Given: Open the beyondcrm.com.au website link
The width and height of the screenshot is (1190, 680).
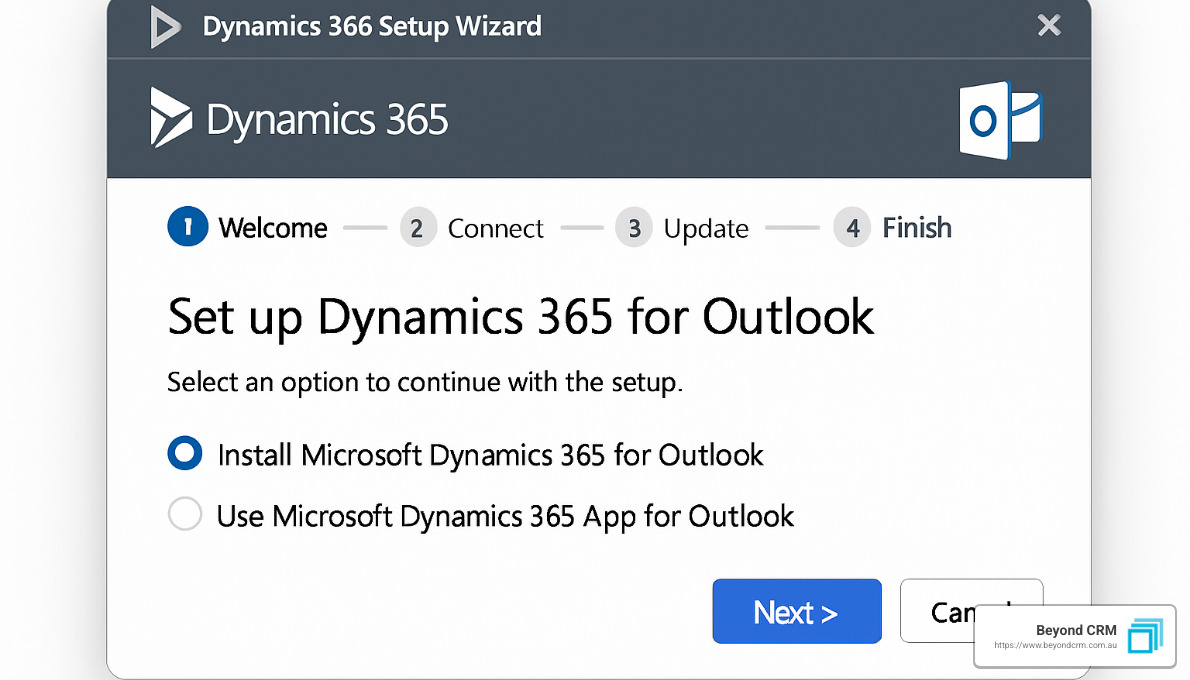Looking at the screenshot, I should coord(1054,646).
